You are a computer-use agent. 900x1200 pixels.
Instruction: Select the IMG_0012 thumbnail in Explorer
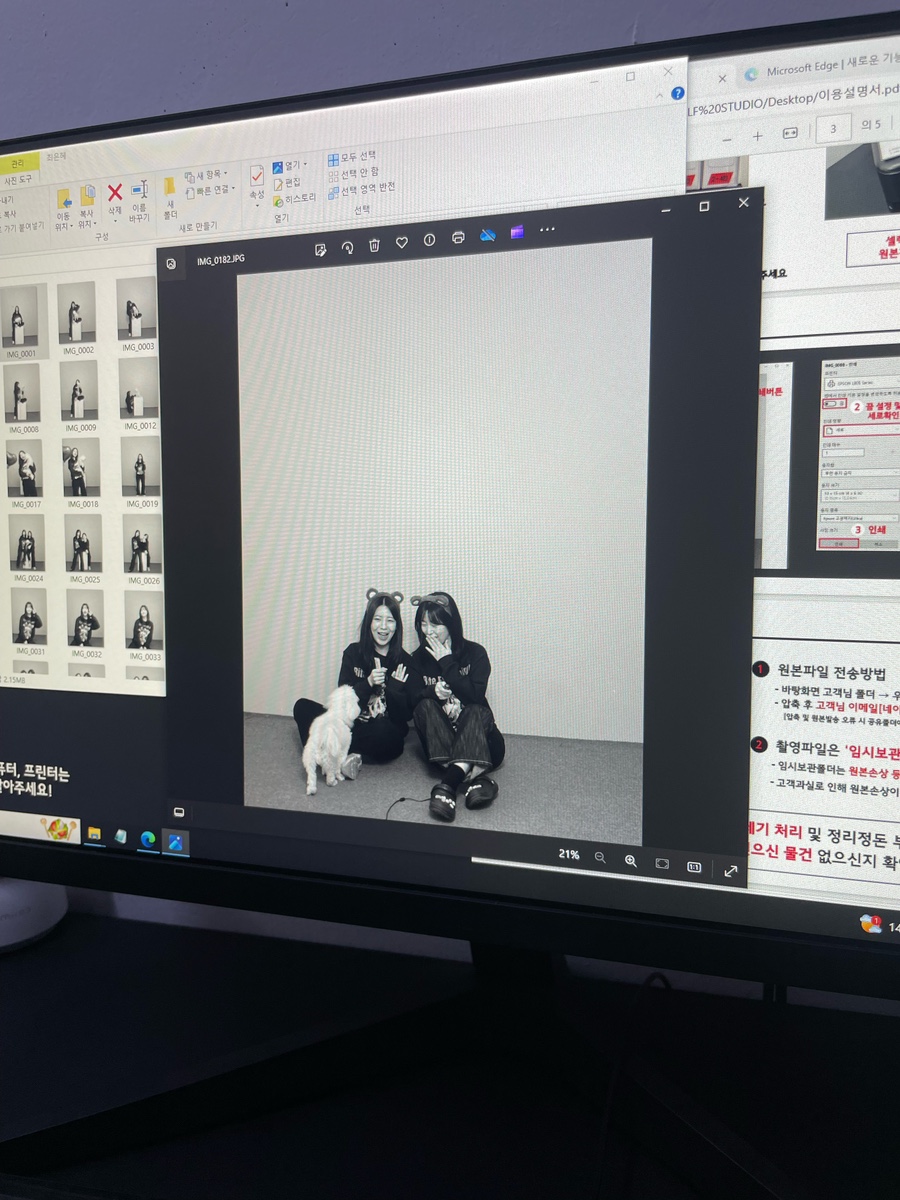140,393
